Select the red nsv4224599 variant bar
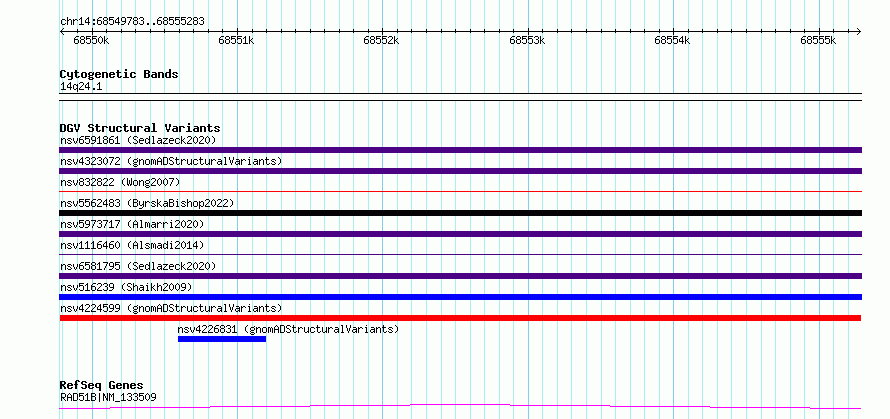Image resolution: width=890 pixels, height=419 pixels. click(460, 318)
